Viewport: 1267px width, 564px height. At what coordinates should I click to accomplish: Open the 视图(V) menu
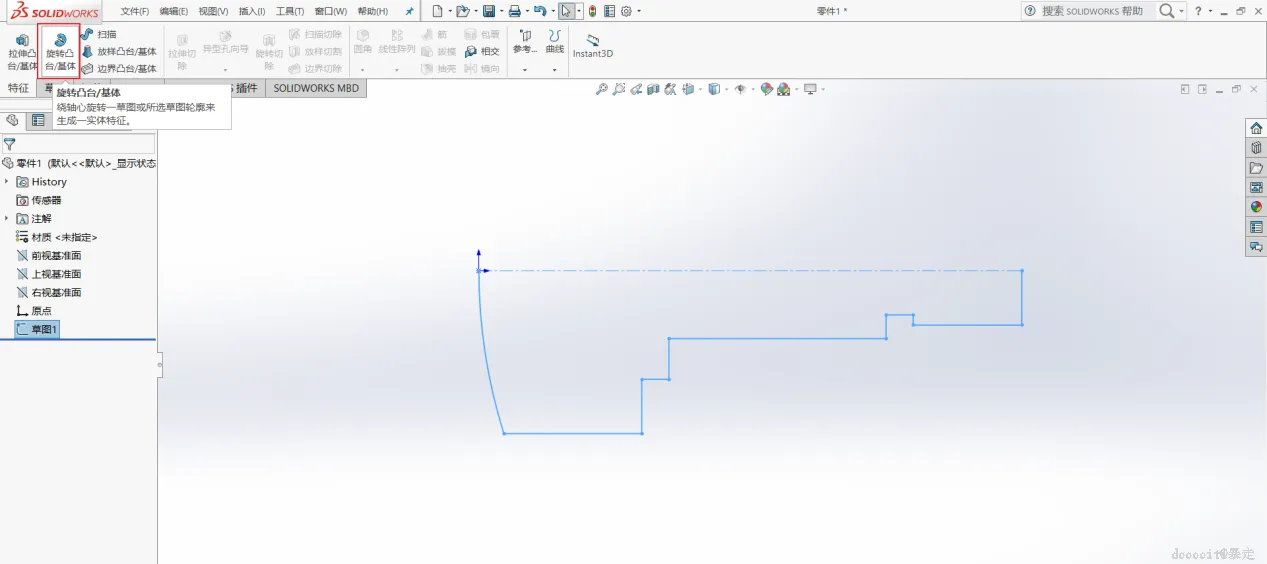213,11
